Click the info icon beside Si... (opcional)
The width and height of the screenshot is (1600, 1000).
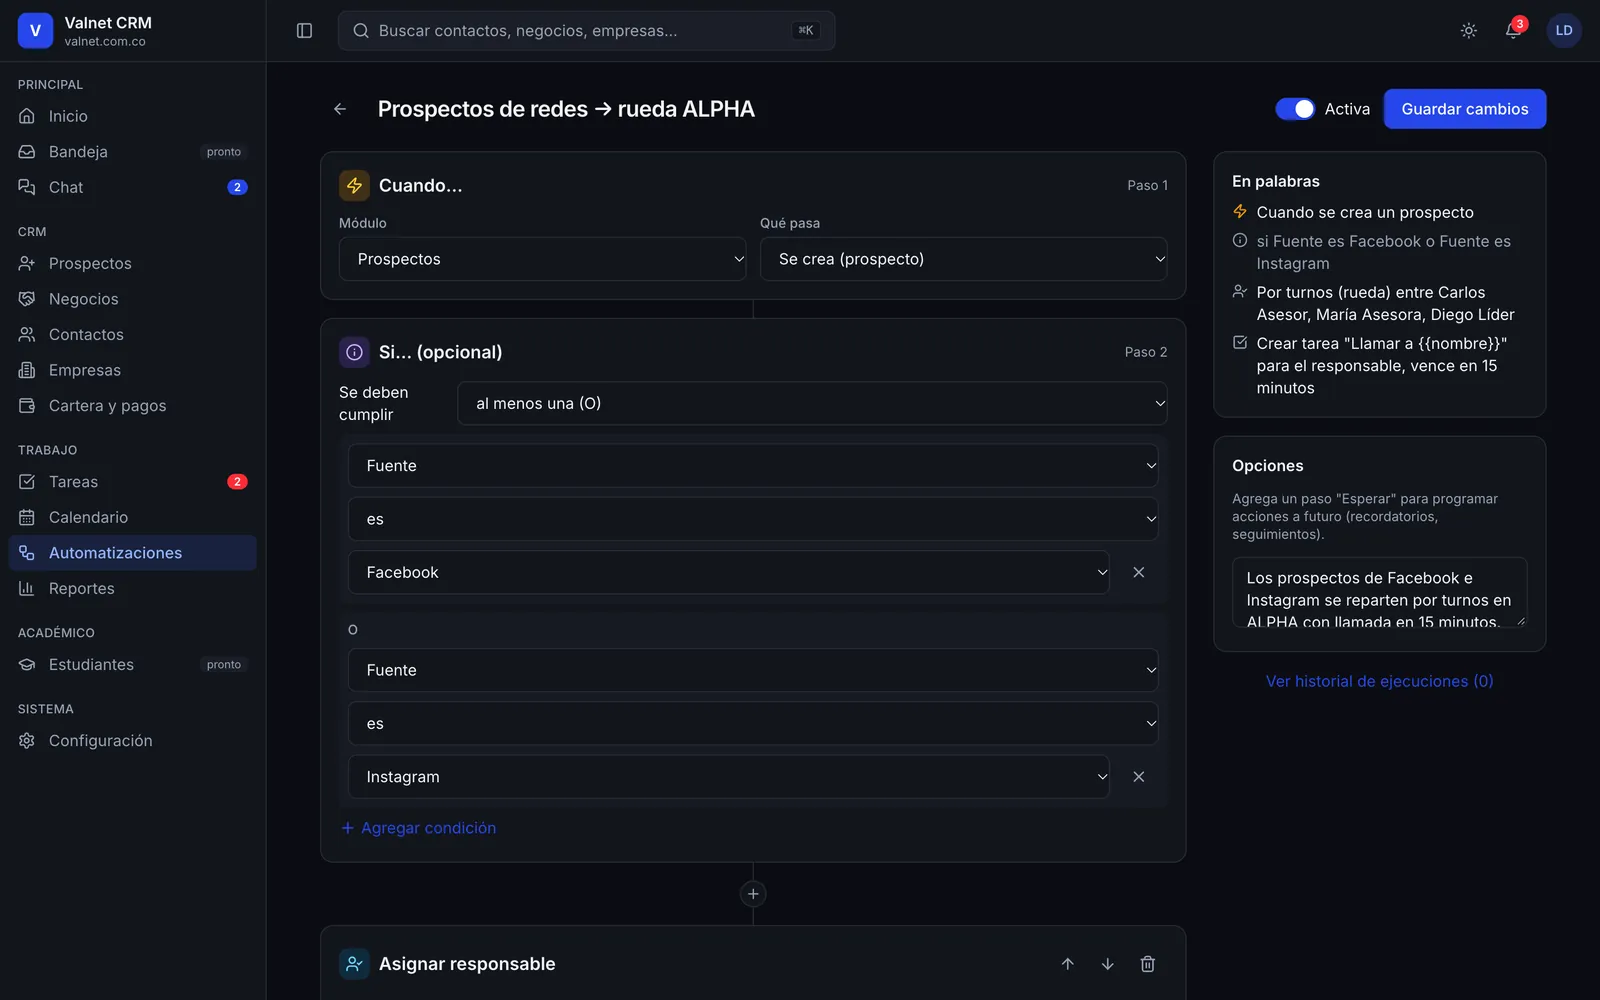tap(354, 352)
